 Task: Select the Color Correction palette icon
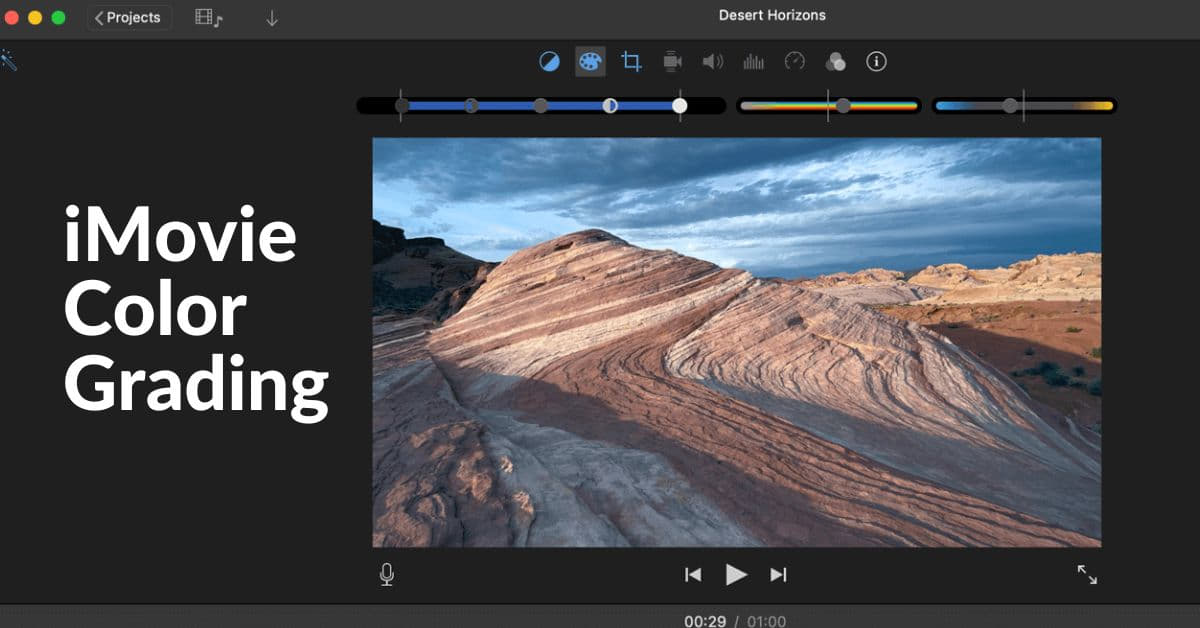pos(590,62)
